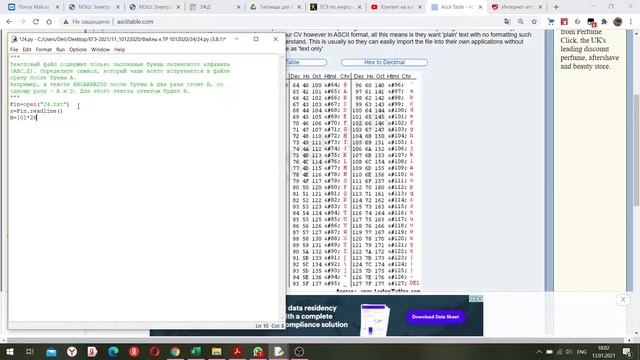Open Adobe Acrobat from taskbar
The width and height of the screenshot is (640, 360).
tap(237, 351)
